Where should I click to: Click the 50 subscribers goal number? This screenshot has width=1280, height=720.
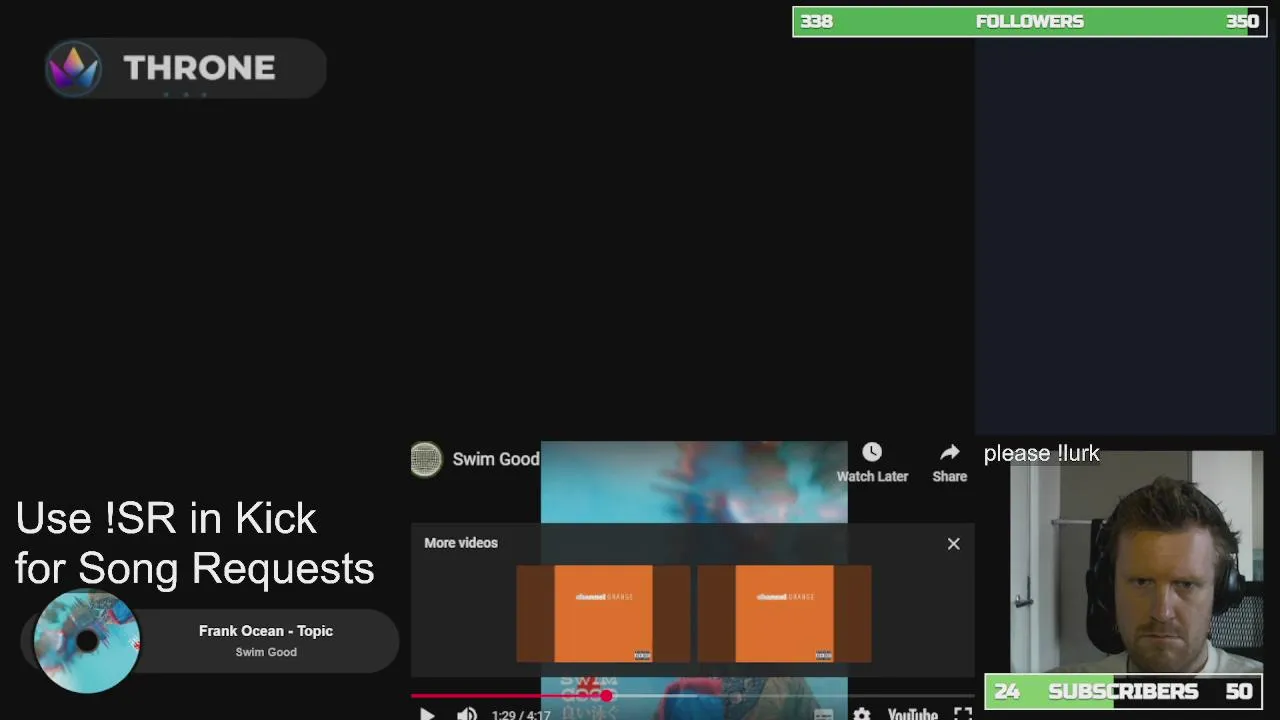pyautogui.click(x=1239, y=691)
